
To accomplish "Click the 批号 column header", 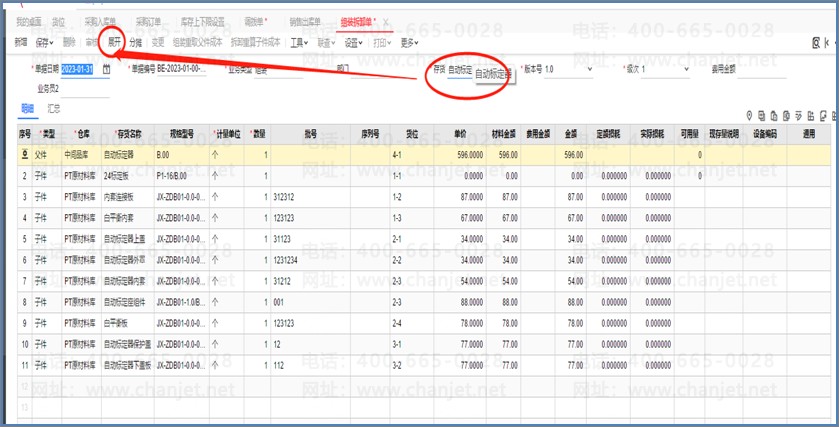I will [x=311, y=134].
